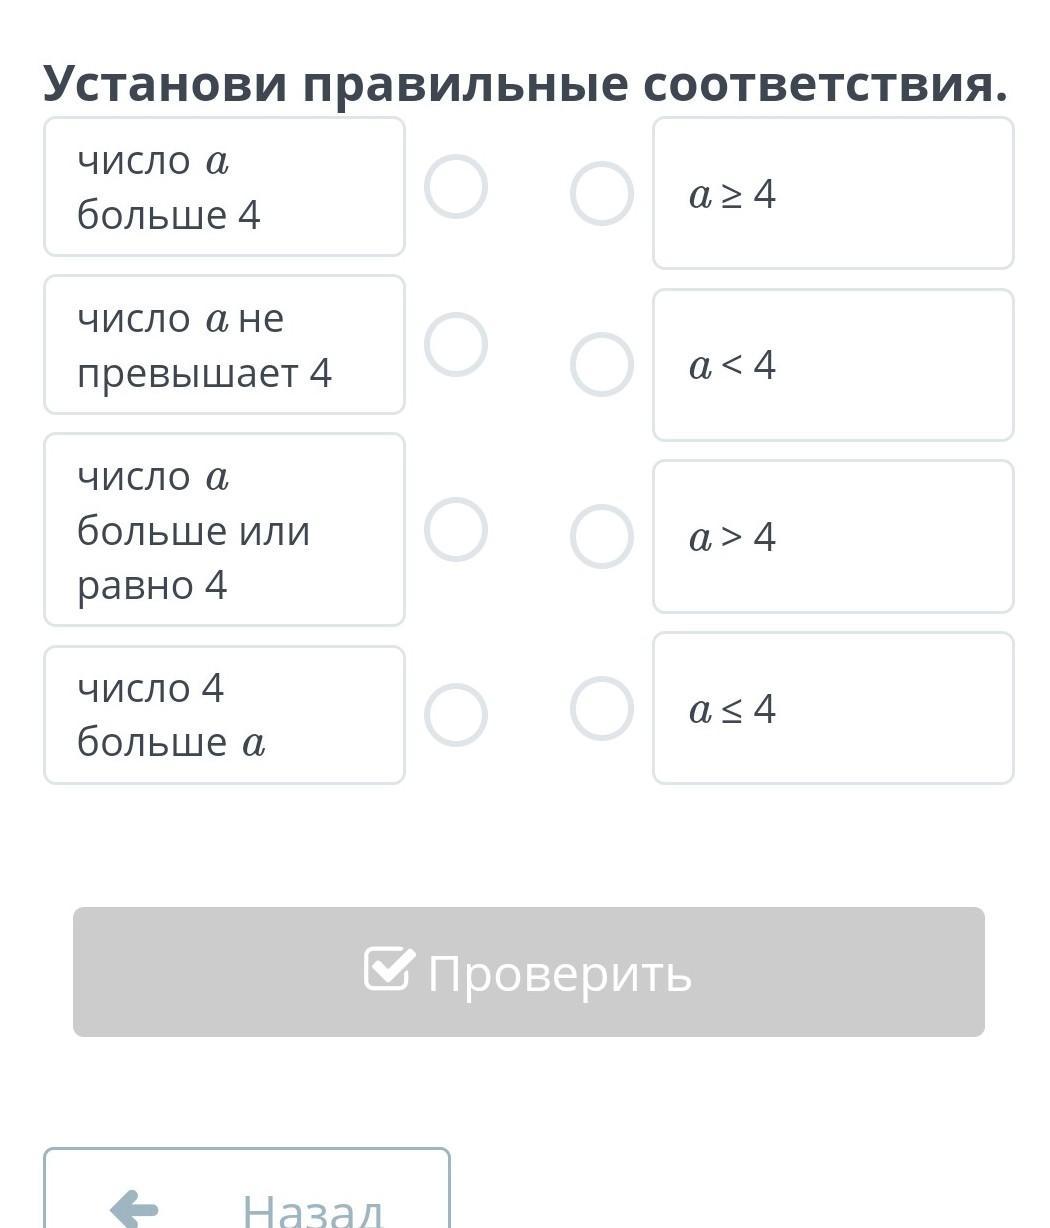Select radio circle next to a > 4

[x=601, y=536]
